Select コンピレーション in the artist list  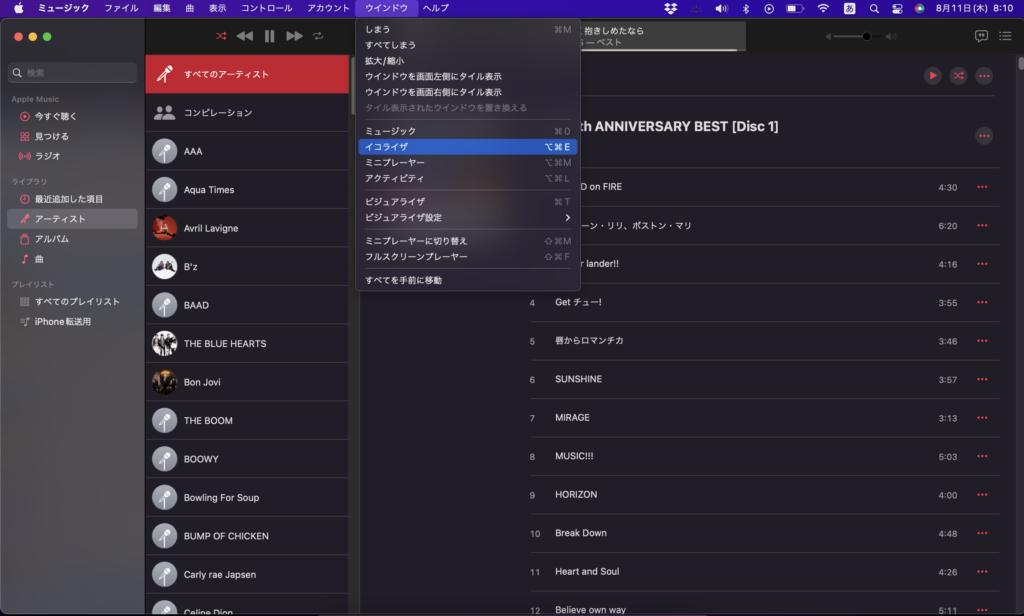[x=247, y=112]
